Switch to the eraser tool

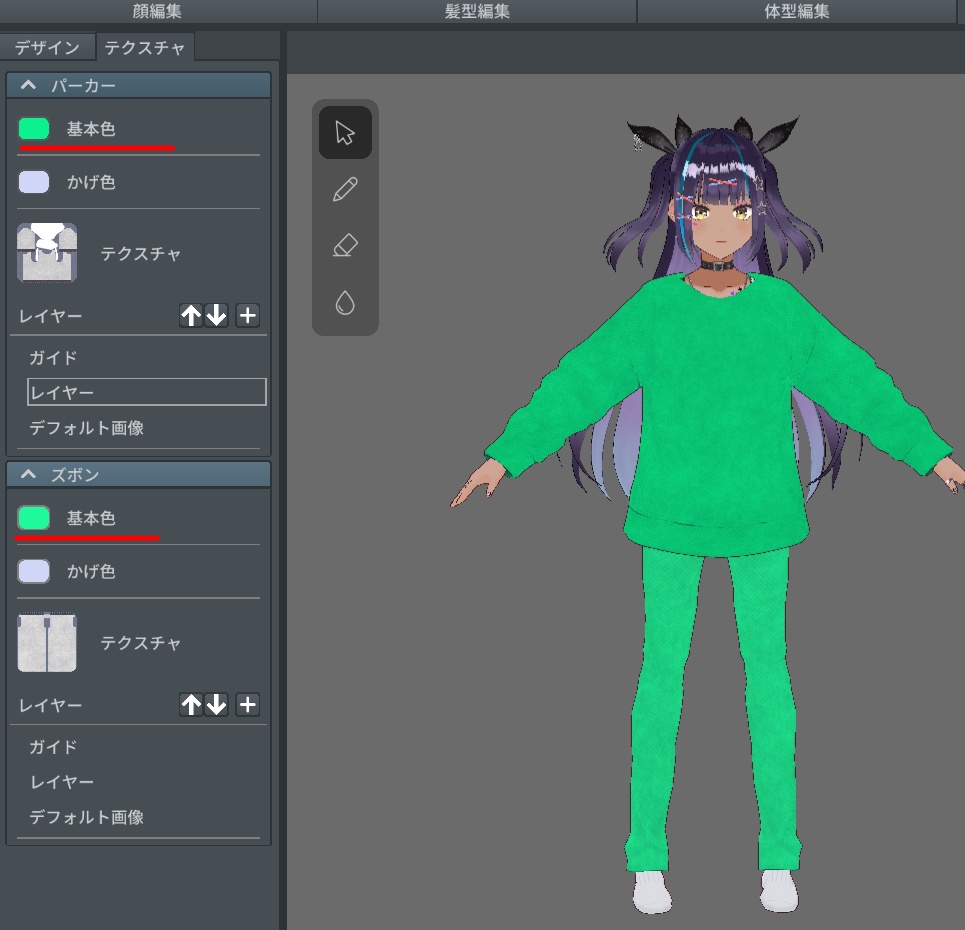coord(344,245)
